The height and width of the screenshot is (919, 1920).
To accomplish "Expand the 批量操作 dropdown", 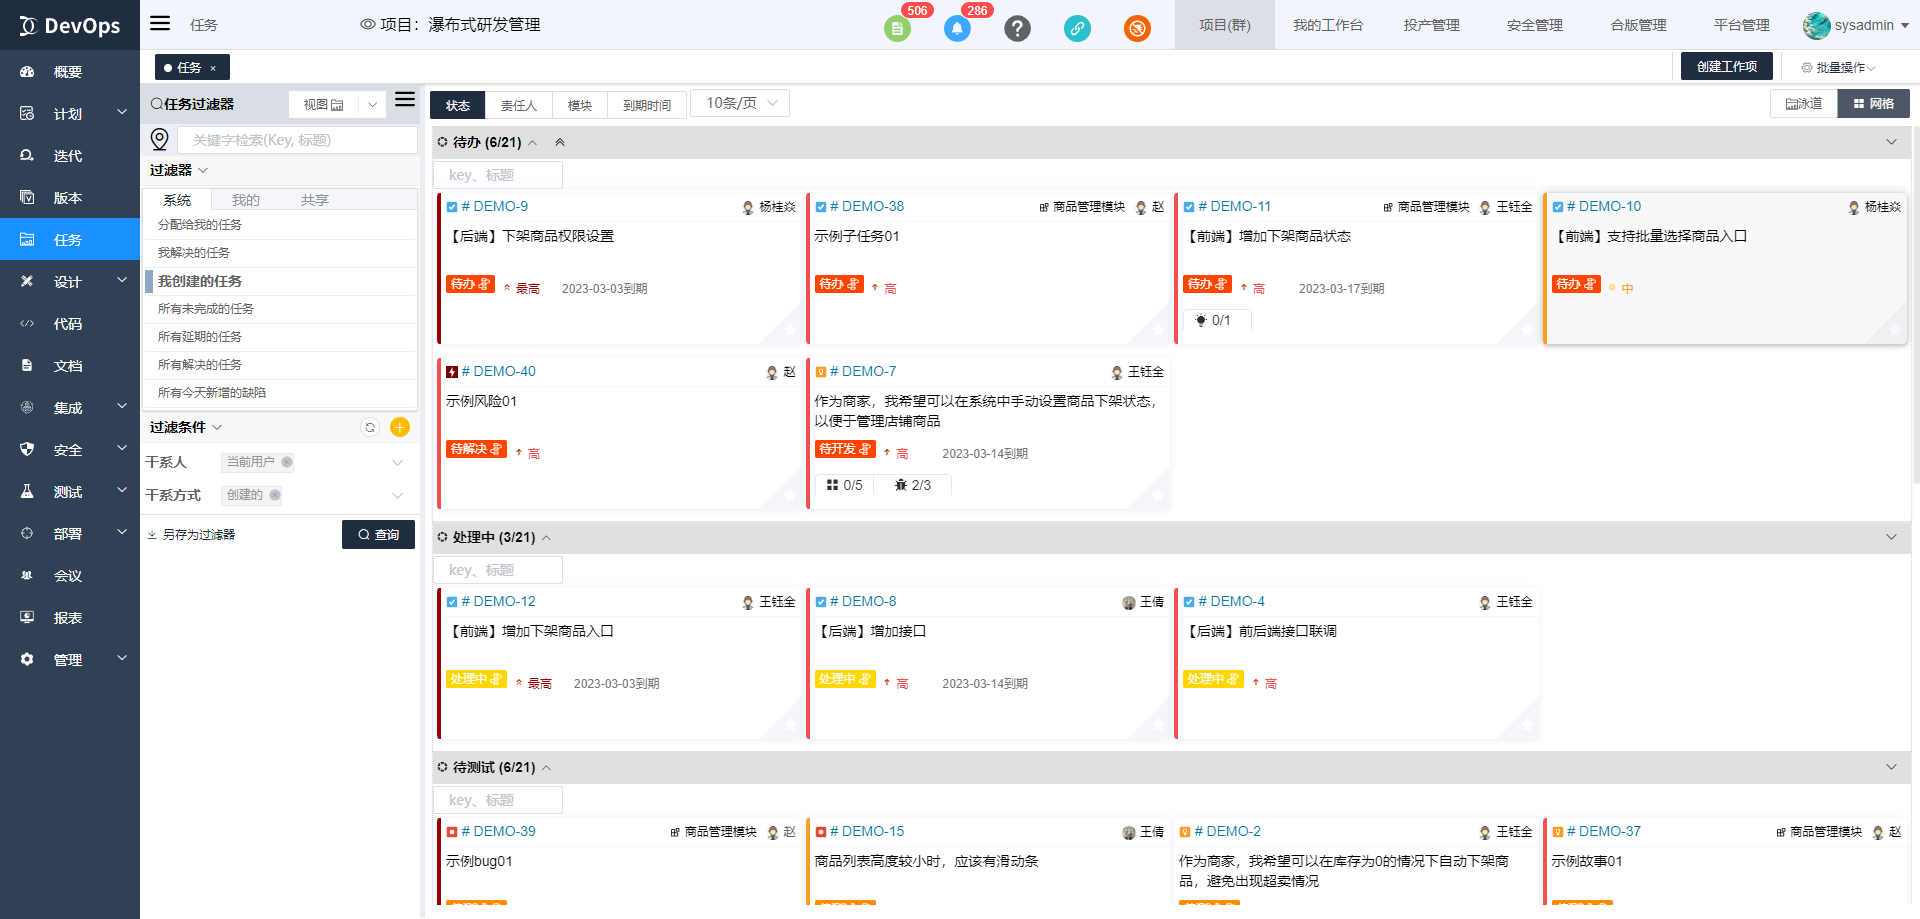I will (1838, 67).
